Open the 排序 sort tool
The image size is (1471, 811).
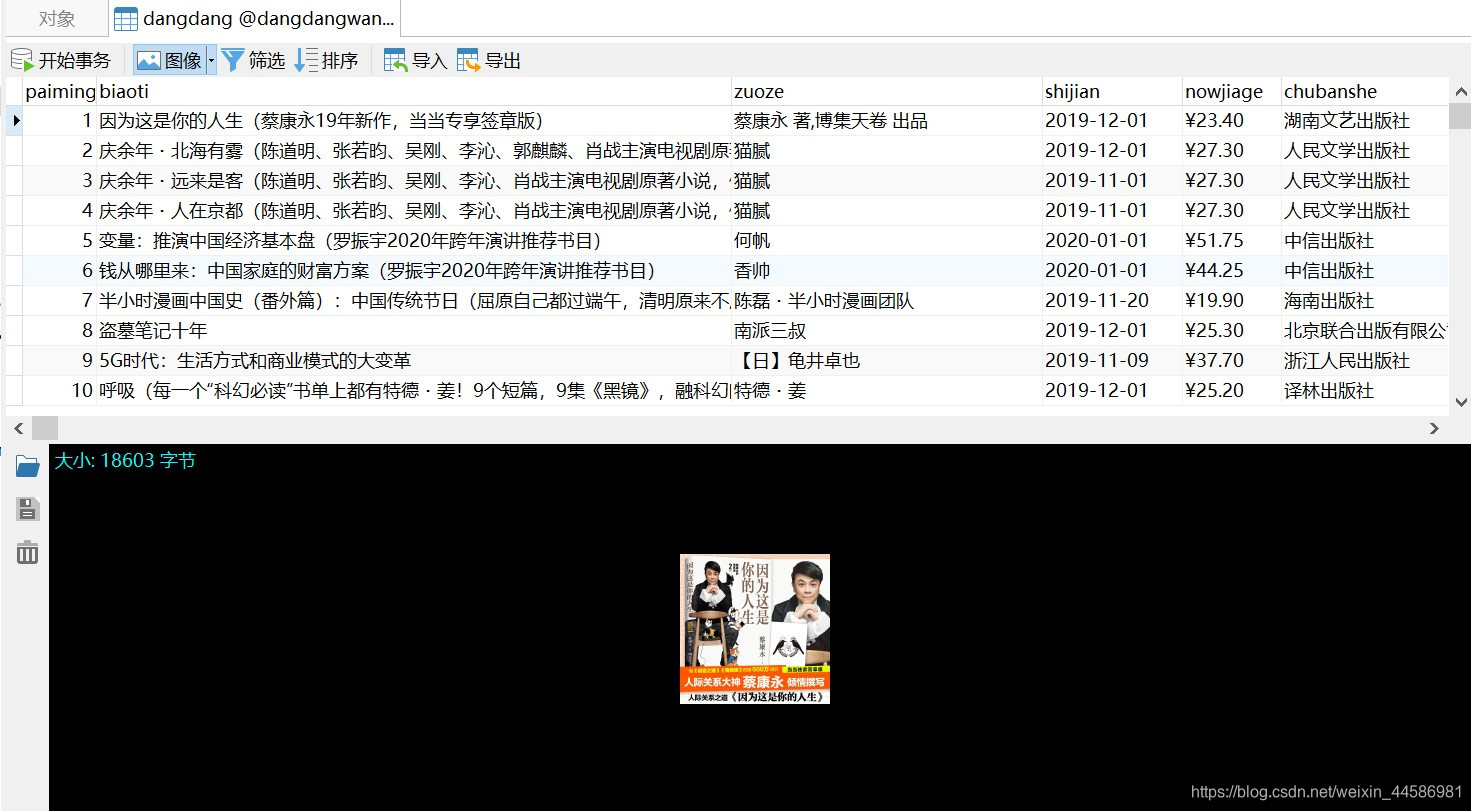(326, 61)
